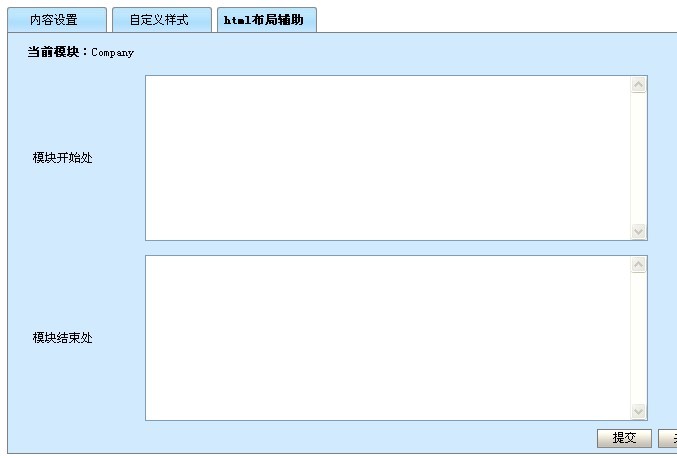677x458 pixels.
Task: Click the 当前模块 heading text
Action: coord(58,52)
